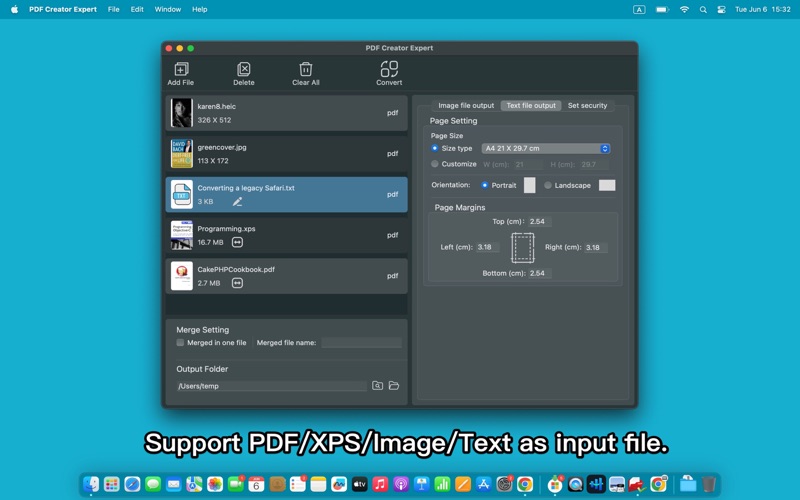Open Photos from the dock
The width and height of the screenshot is (800, 500).
[215, 484]
